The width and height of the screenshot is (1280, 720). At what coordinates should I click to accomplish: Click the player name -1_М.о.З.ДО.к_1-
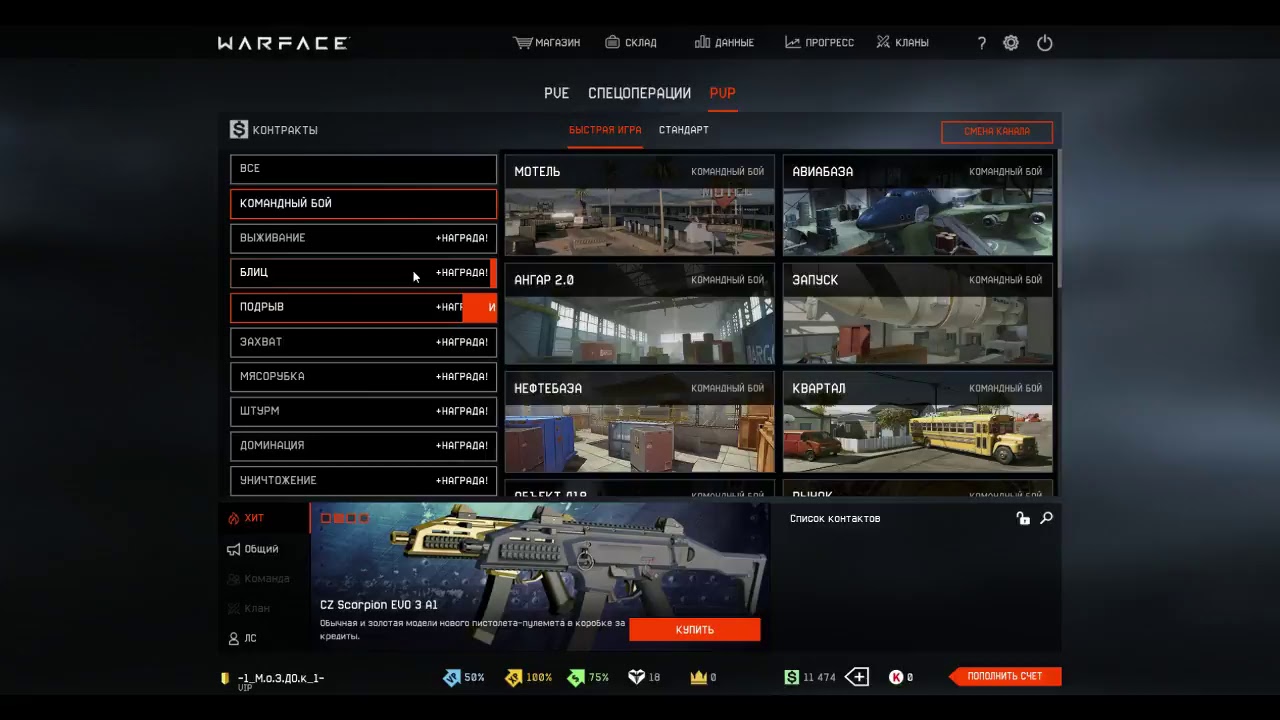281,678
